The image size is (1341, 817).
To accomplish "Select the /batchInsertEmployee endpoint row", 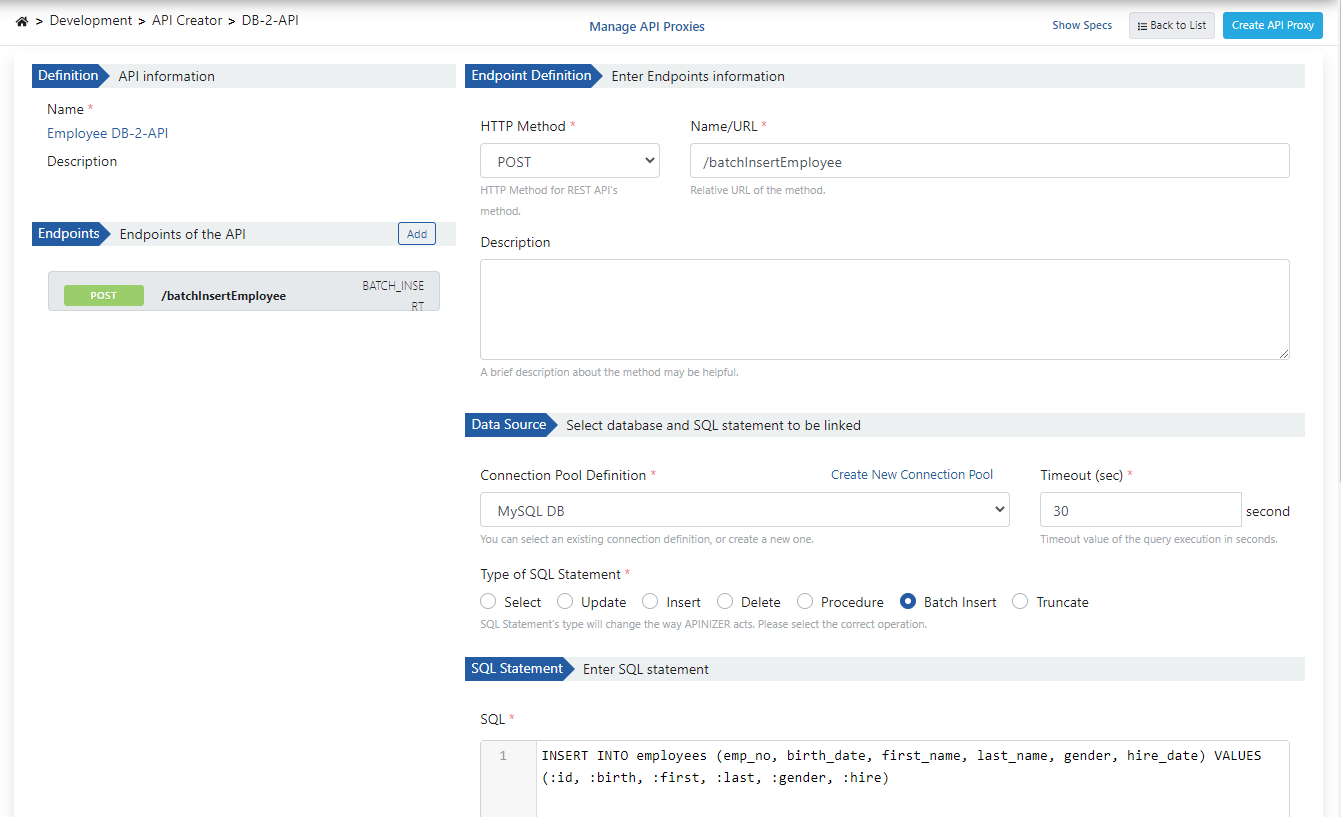I will 243,295.
